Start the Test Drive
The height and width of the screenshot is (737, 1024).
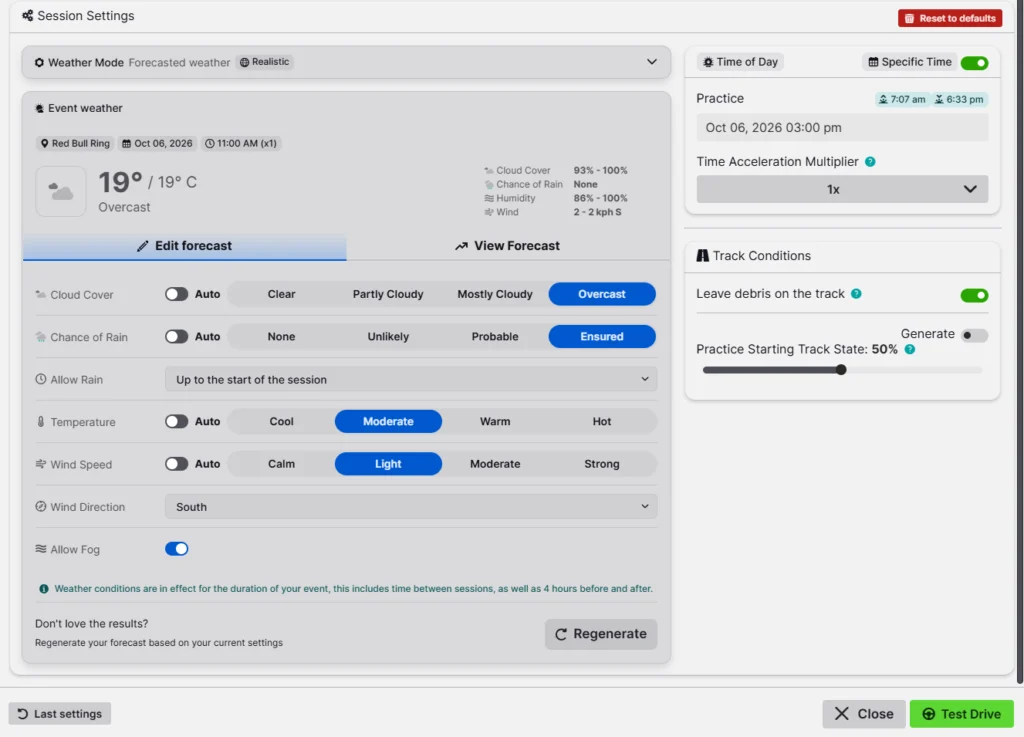point(961,714)
